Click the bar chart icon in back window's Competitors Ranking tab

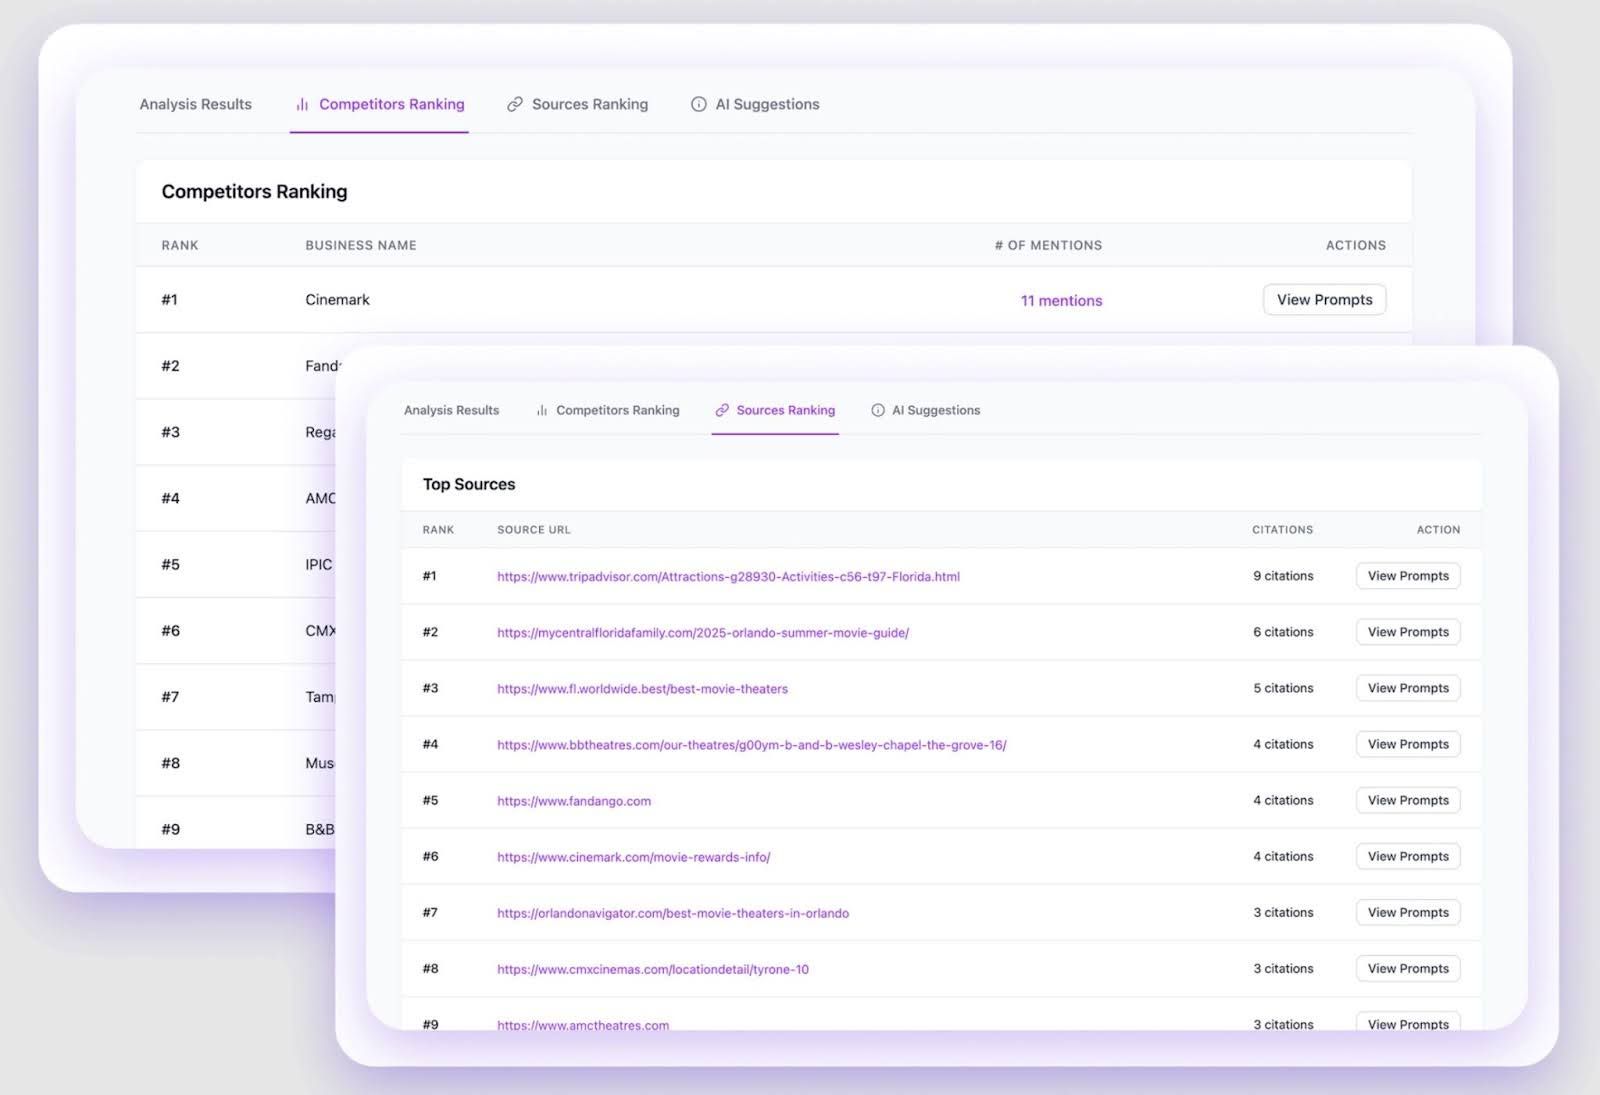coord(302,104)
